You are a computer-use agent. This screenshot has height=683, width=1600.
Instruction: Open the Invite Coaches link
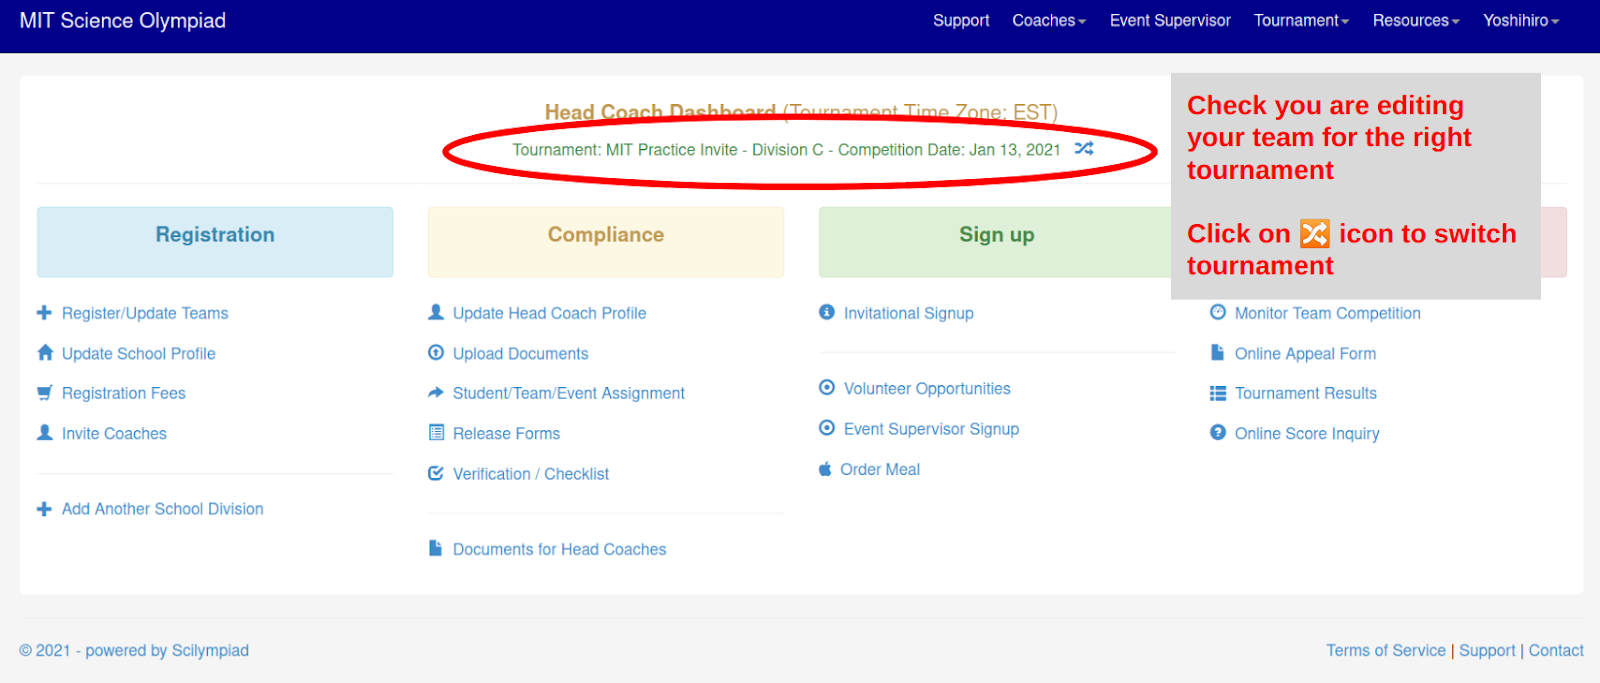pos(114,433)
